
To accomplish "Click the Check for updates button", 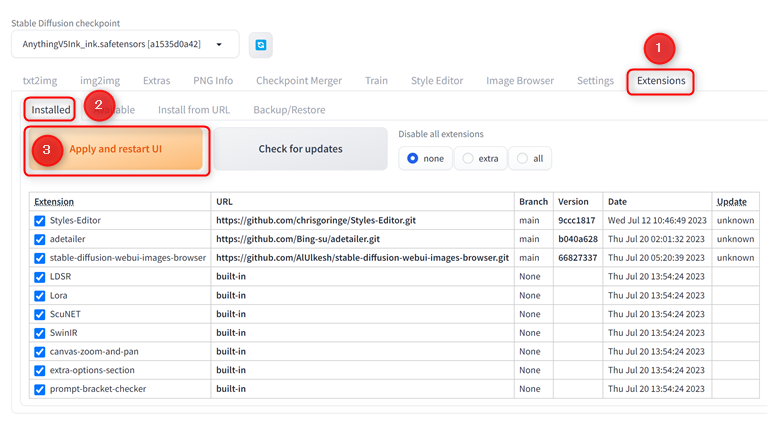I will (300, 149).
